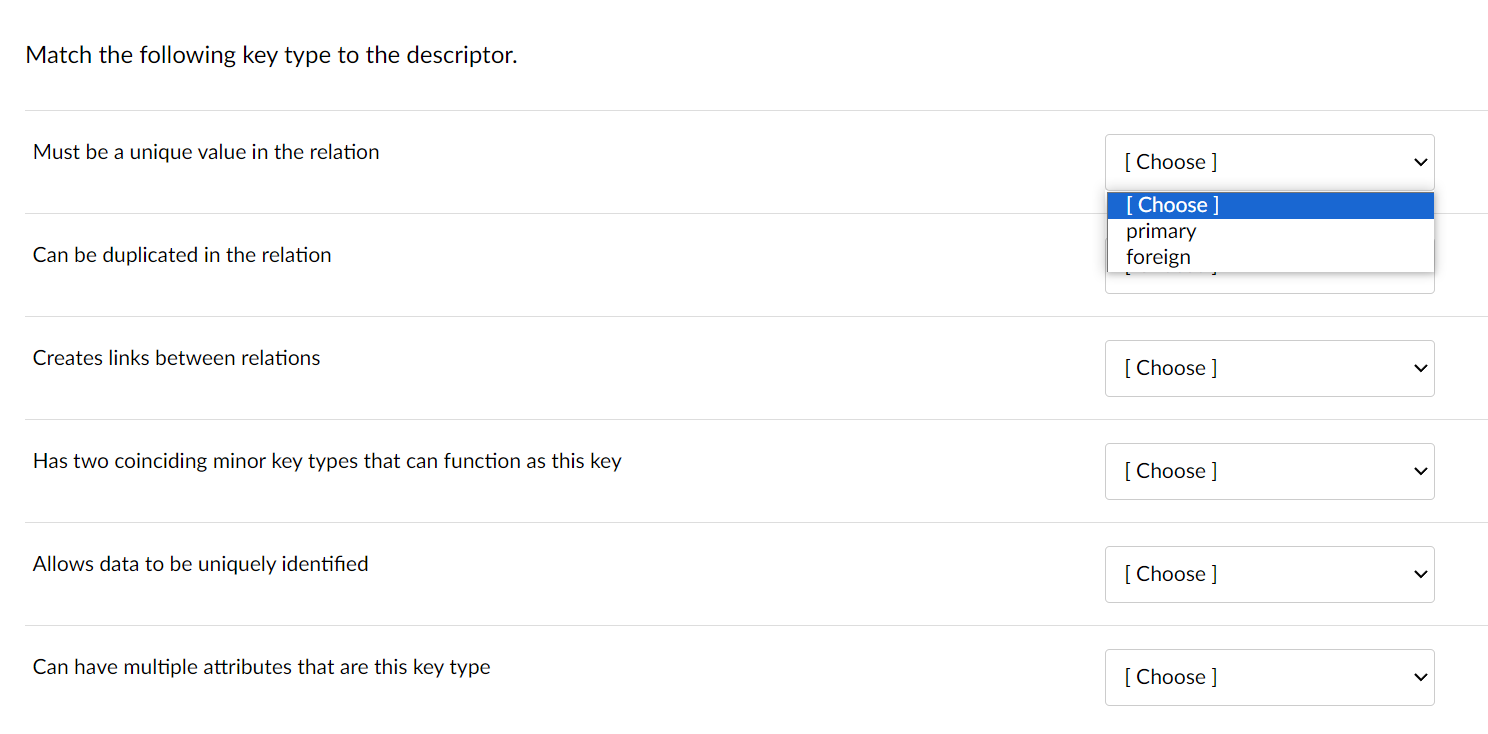Click "Can have multiple attributes that are this key type"
Screen dimensions: 1488x734
pyautogui.click(x=261, y=666)
